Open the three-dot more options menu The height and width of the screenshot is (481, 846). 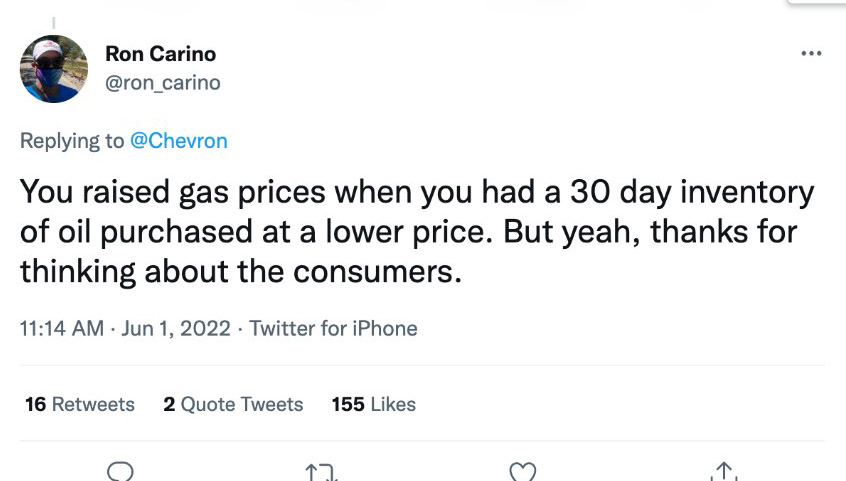[810, 53]
